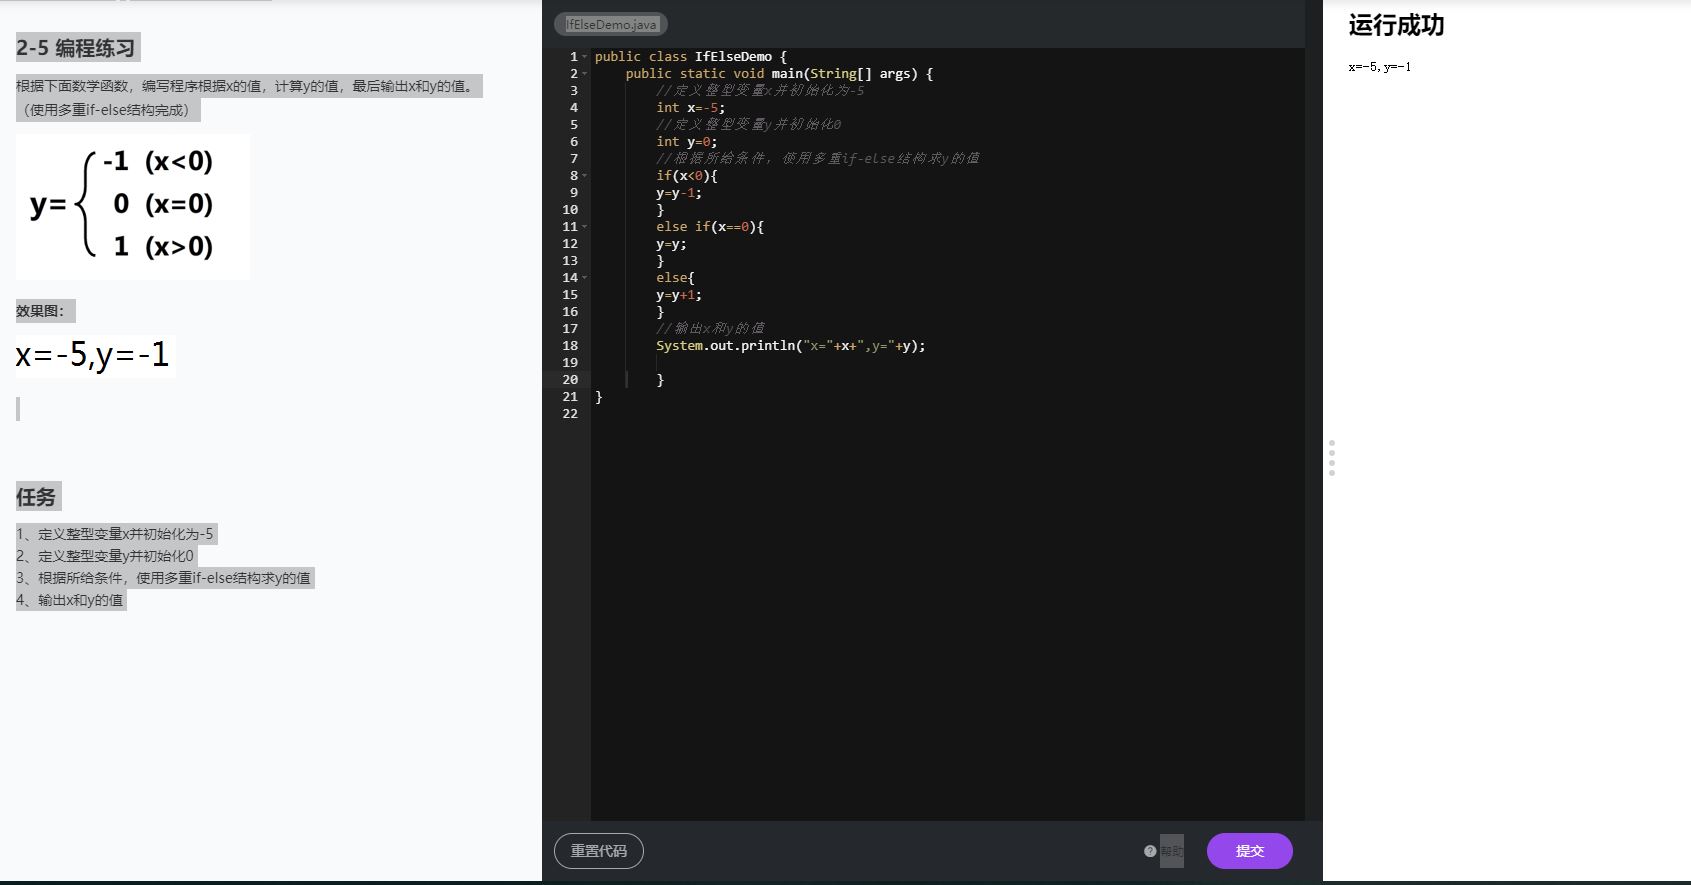The height and width of the screenshot is (885, 1691).
Task: Click task 3 about 多重if-else结构
Action: point(164,578)
